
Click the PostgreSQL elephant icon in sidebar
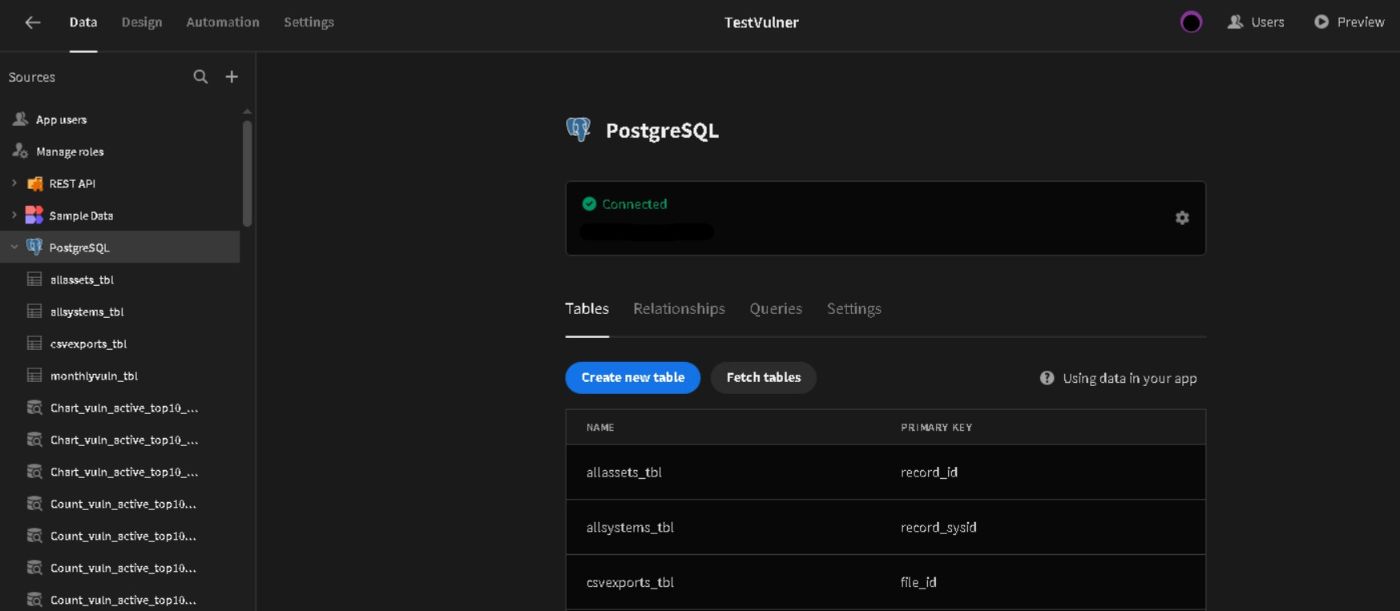[x=35, y=247]
